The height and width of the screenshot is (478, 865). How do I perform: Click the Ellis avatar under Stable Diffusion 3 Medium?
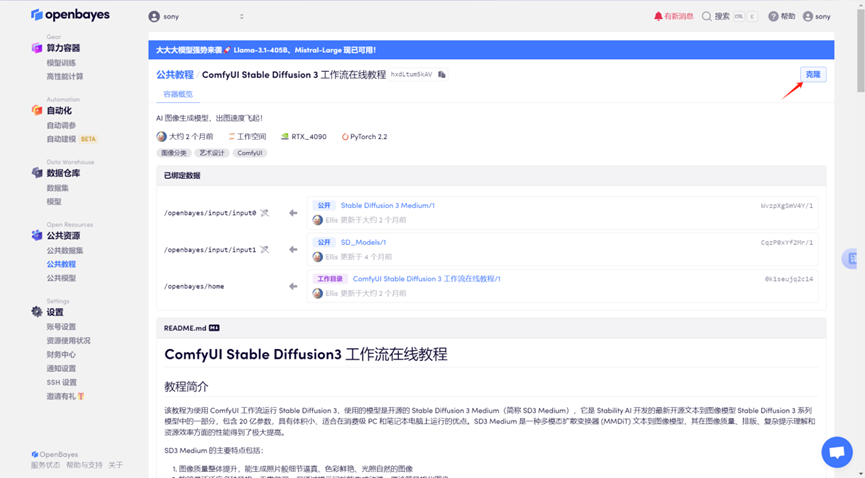(317, 220)
